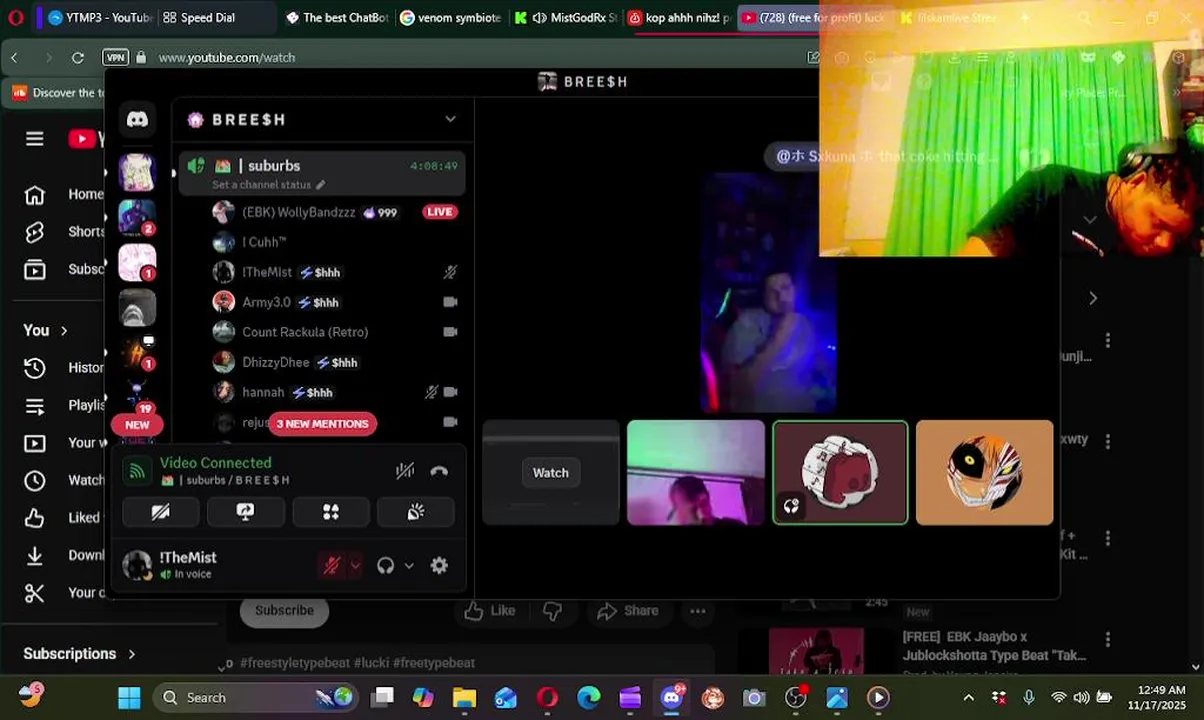Open microphone input options arrow

tap(354, 565)
